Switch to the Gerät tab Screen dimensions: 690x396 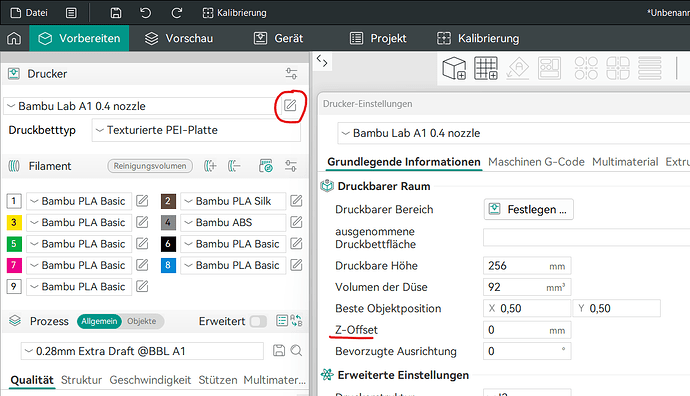[x=278, y=38]
